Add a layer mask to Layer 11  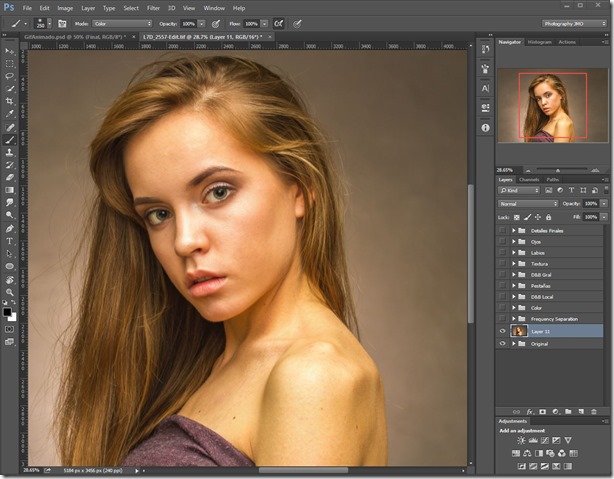[x=542, y=412]
